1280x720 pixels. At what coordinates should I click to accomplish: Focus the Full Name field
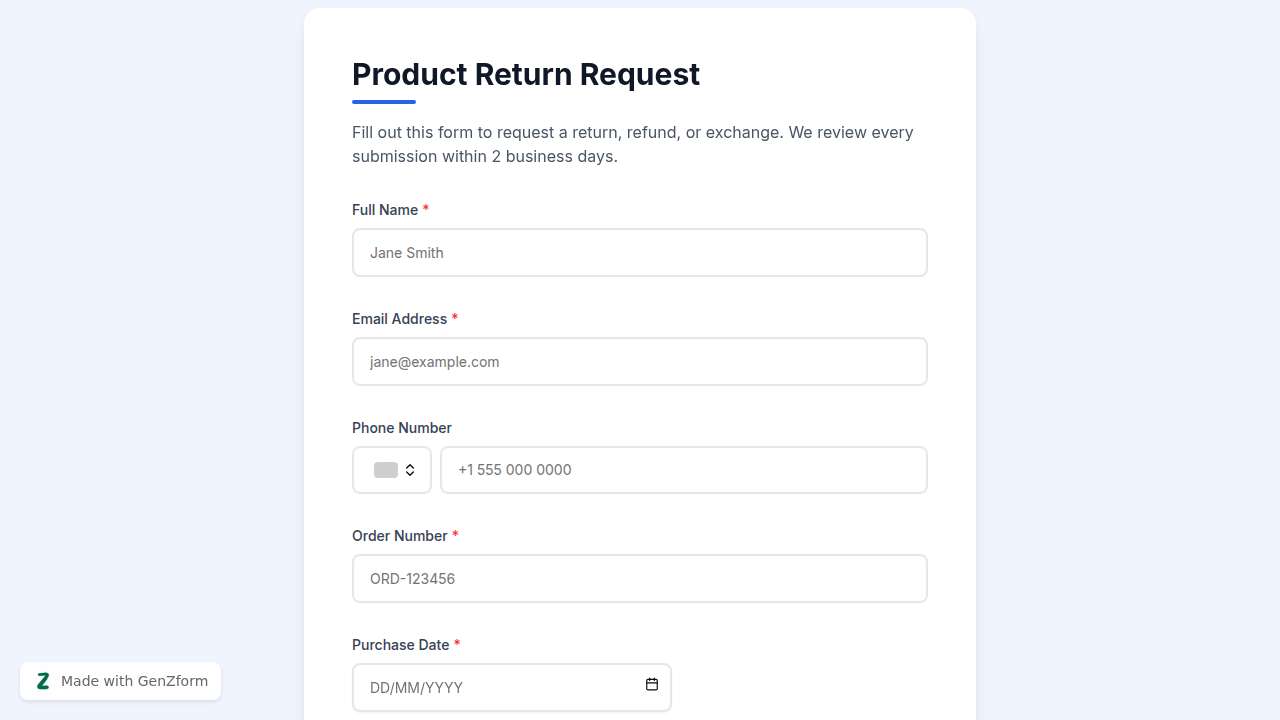point(640,253)
